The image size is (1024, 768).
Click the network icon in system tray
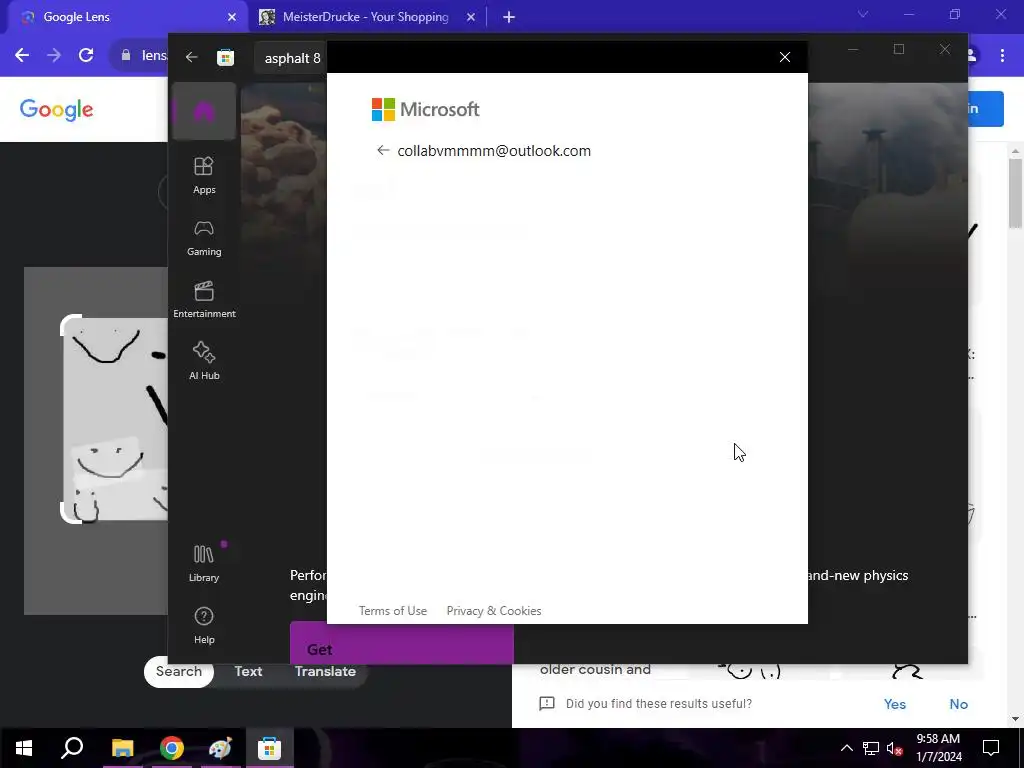[871, 748]
